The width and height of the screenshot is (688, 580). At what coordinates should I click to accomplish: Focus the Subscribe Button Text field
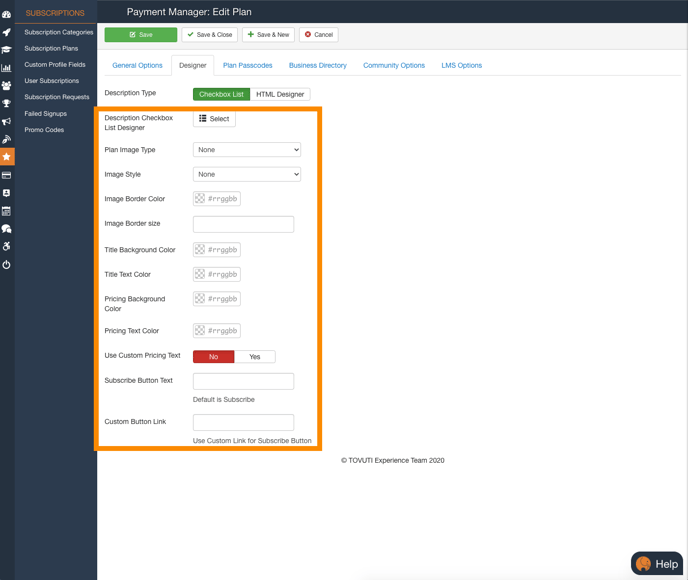[x=243, y=381]
